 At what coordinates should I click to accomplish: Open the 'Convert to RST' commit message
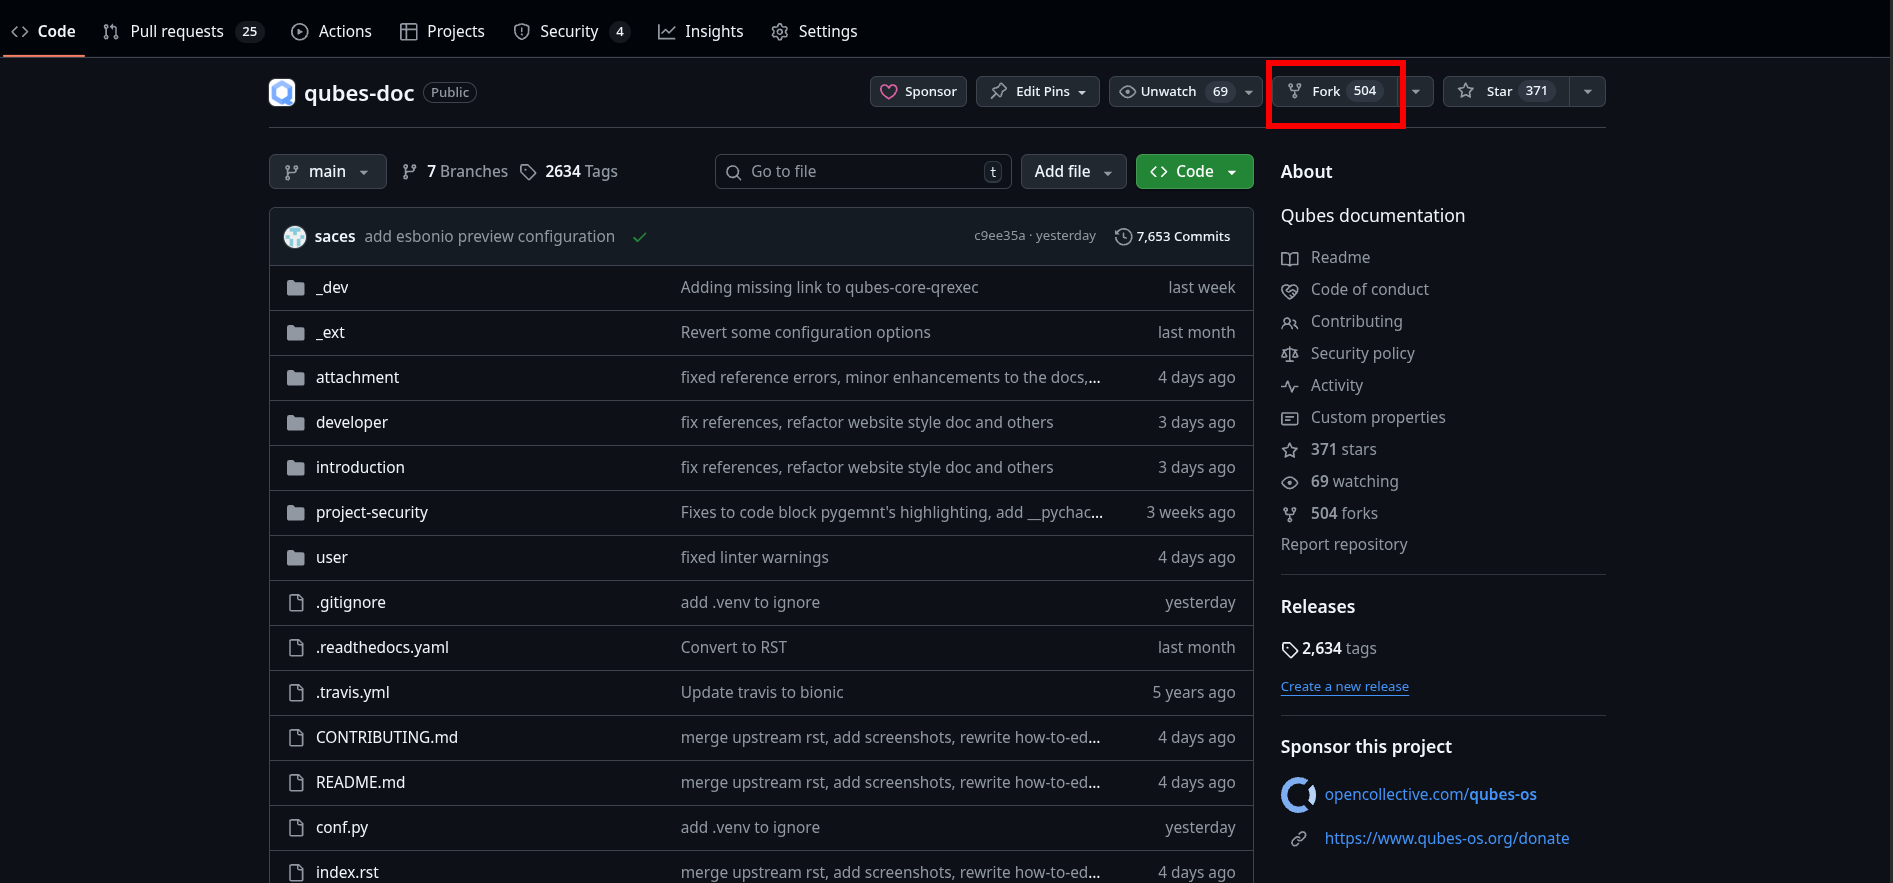734,648
